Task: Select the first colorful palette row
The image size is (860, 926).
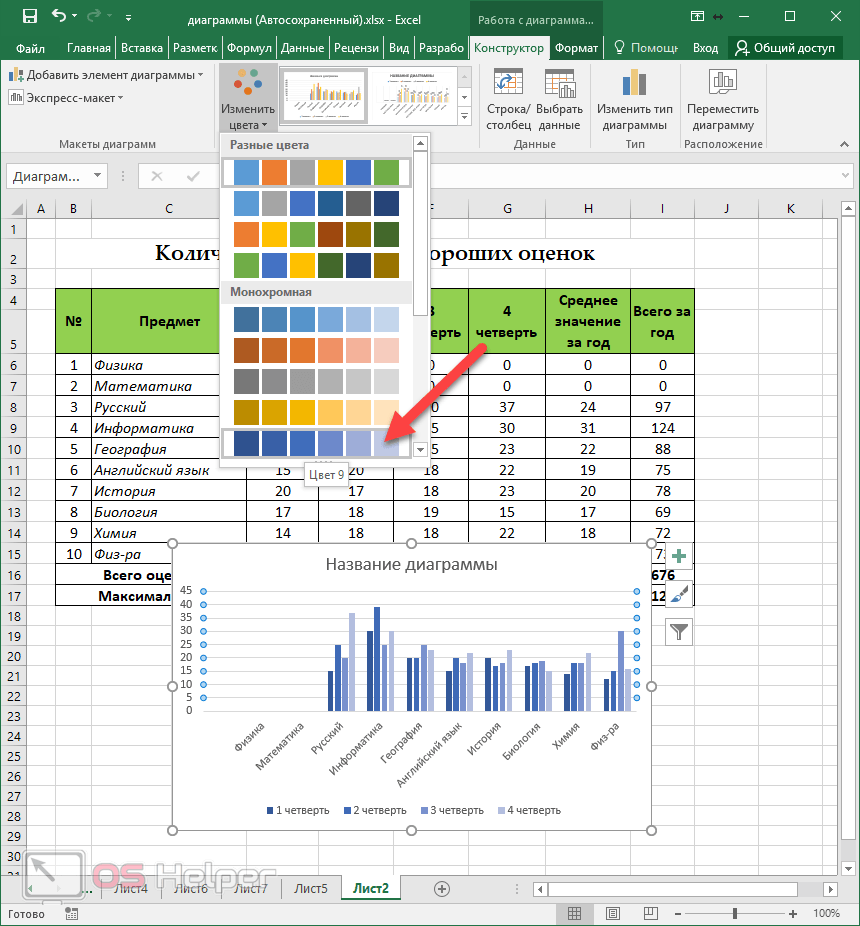Action: 316,172
